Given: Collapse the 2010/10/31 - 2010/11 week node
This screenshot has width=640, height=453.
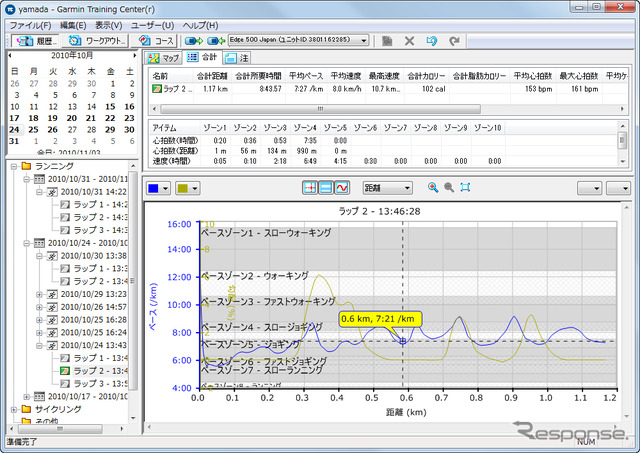Looking at the screenshot, I should pos(26,179).
